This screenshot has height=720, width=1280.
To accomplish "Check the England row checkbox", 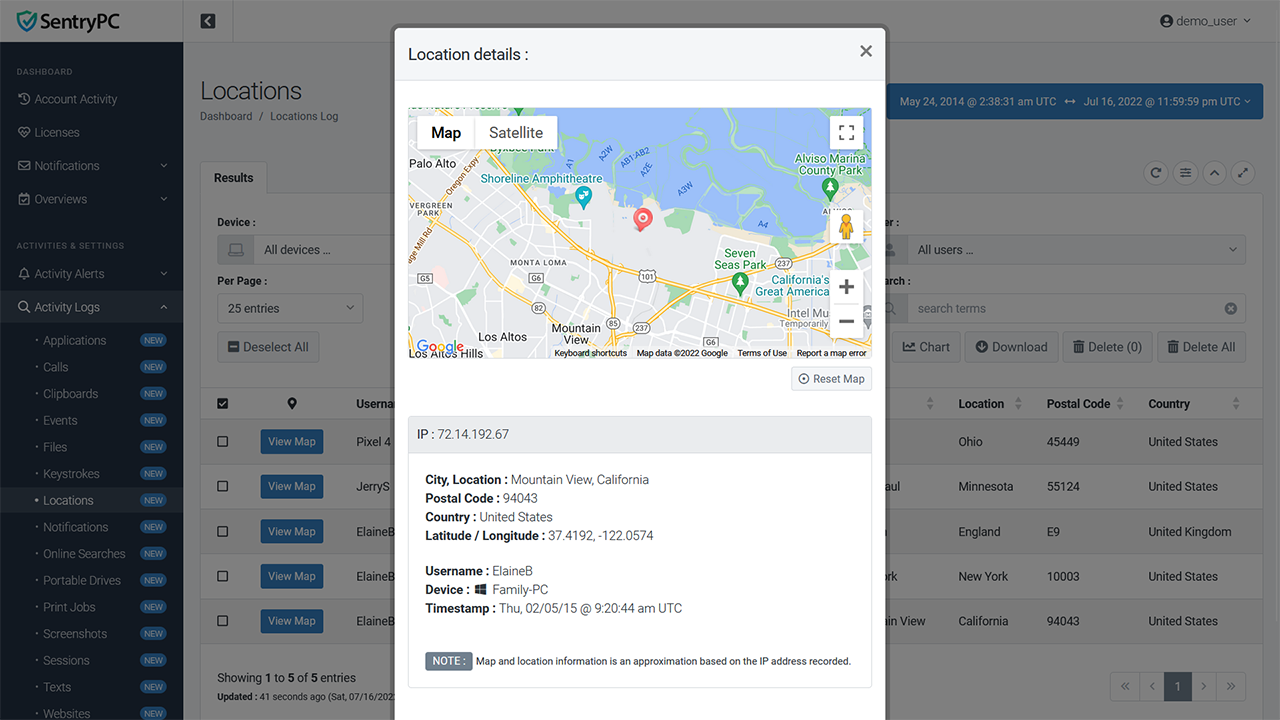I will click(222, 531).
